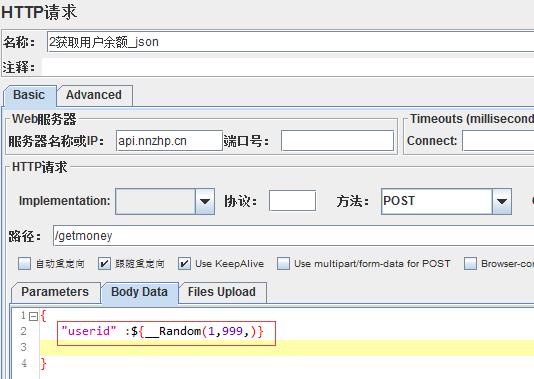Click the Implementation combo box field
This screenshot has height=379, width=534.
(x=155, y=201)
